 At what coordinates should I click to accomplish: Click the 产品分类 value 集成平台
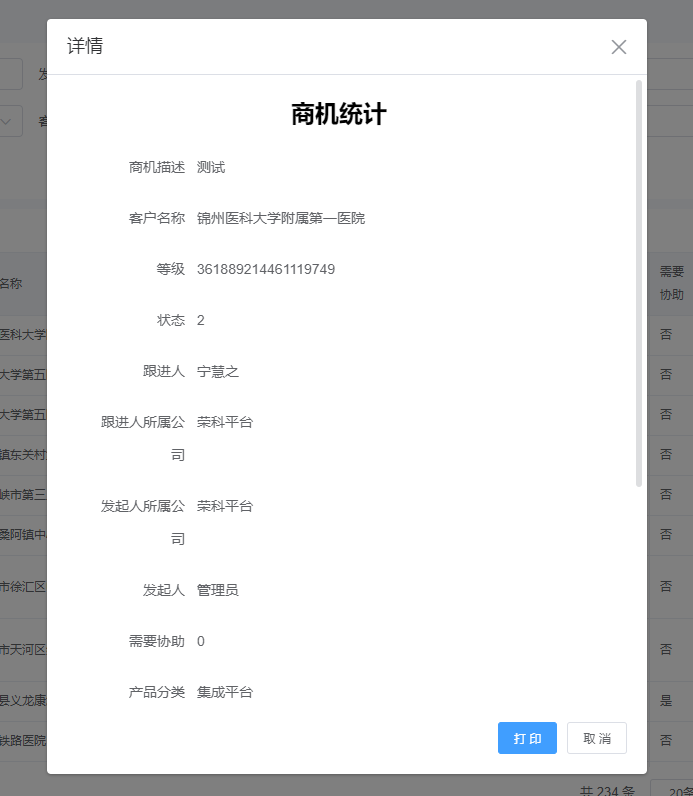(224, 692)
